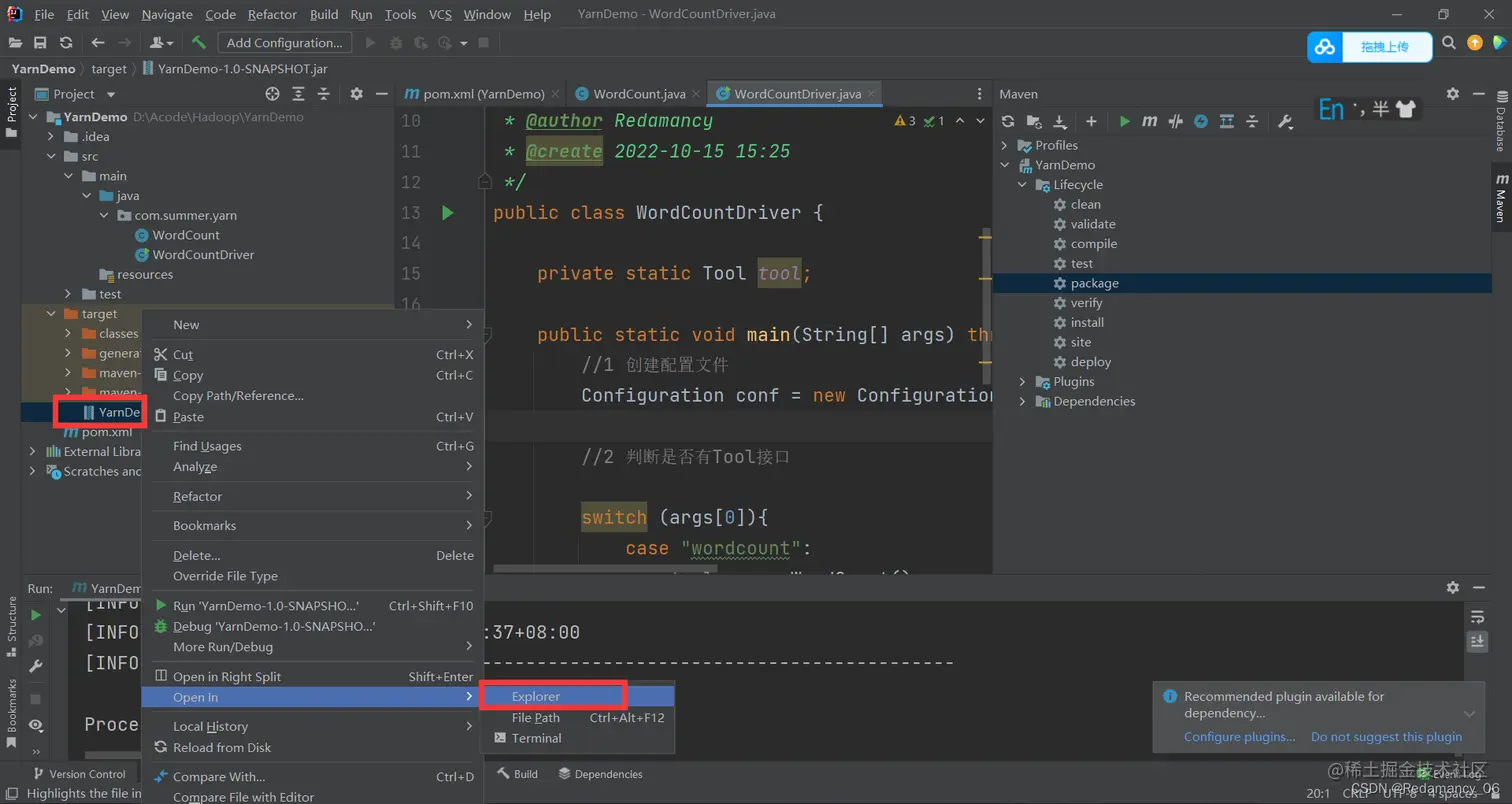Image resolution: width=1512 pixels, height=804 pixels.
Task: Select WordCountDriver class in project tree
Action: (203, 255)
